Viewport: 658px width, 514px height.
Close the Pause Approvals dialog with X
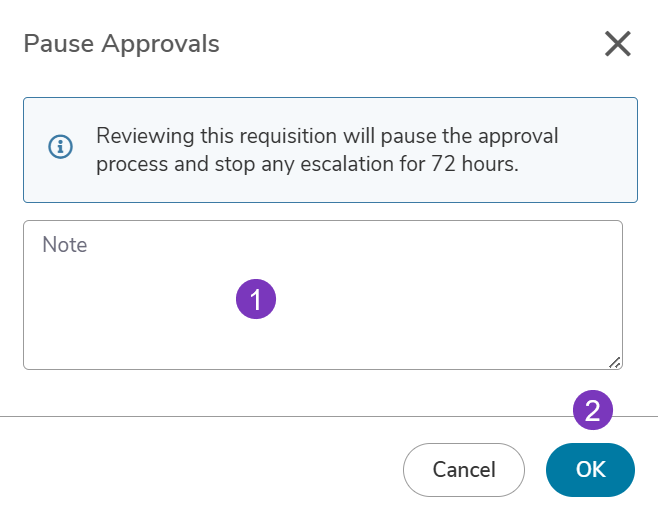[x=617, y=44]
